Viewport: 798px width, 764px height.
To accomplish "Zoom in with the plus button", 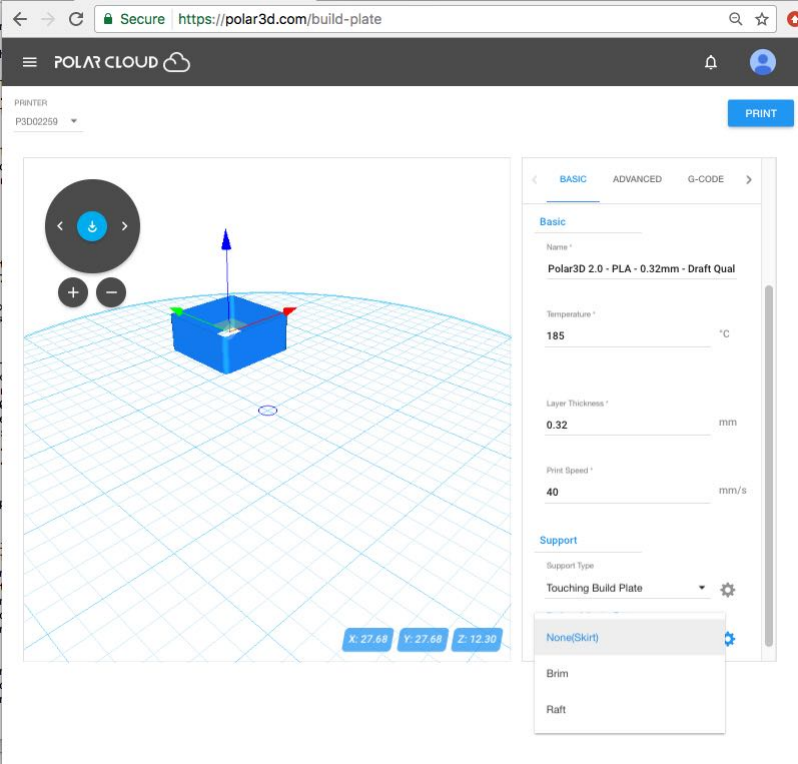I will 73,292.
